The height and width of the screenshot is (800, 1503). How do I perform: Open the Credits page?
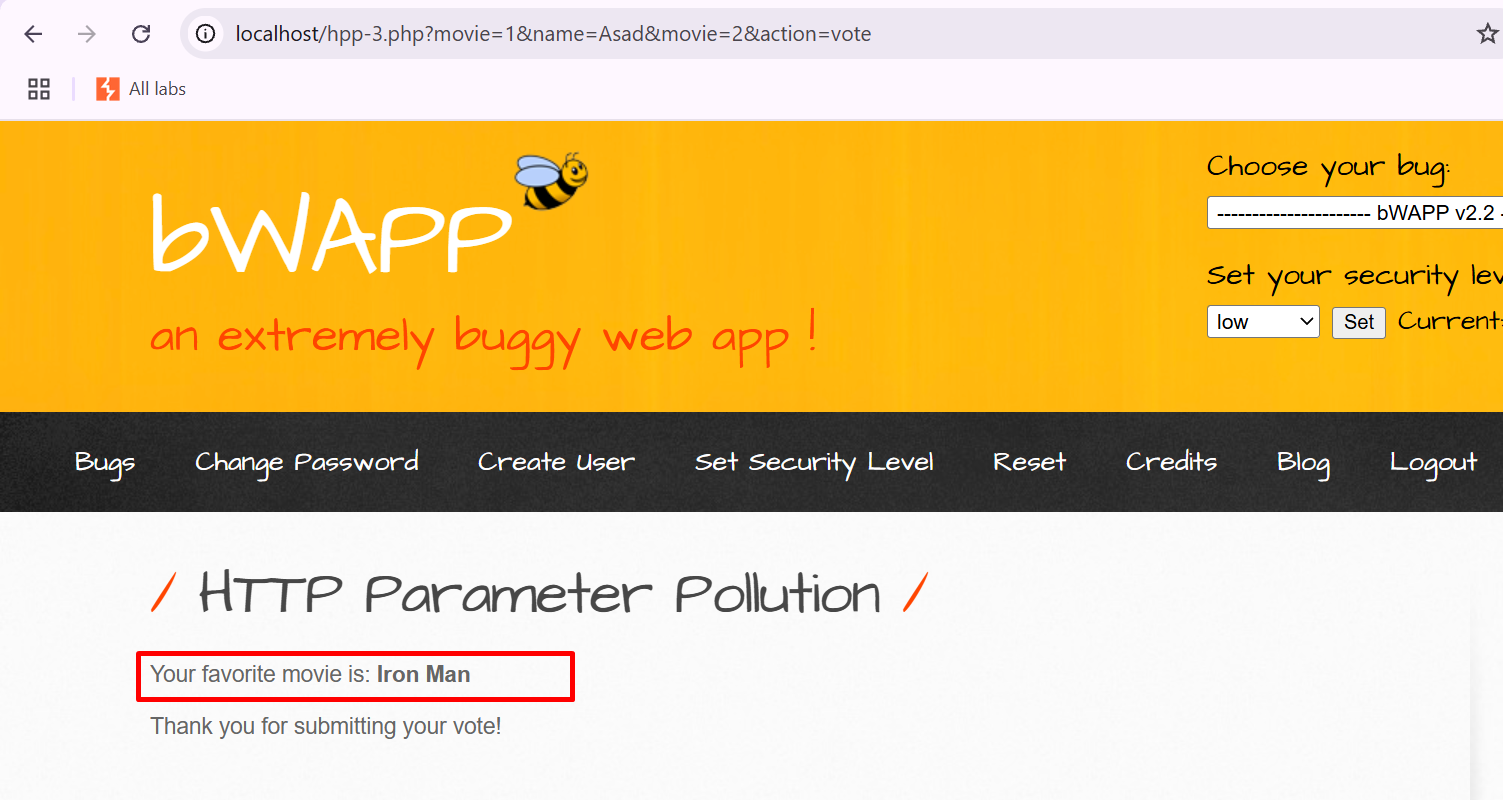point(1171,462)
